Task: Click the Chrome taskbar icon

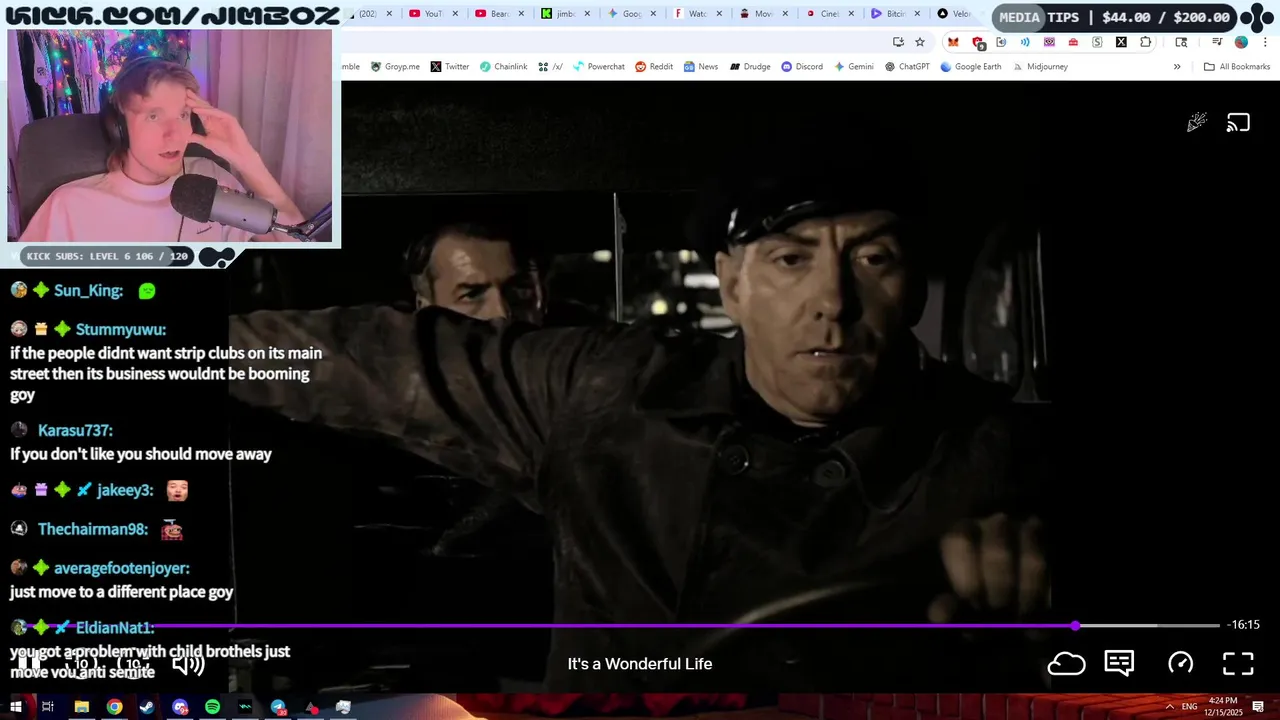Action: (x=114, y=707)
